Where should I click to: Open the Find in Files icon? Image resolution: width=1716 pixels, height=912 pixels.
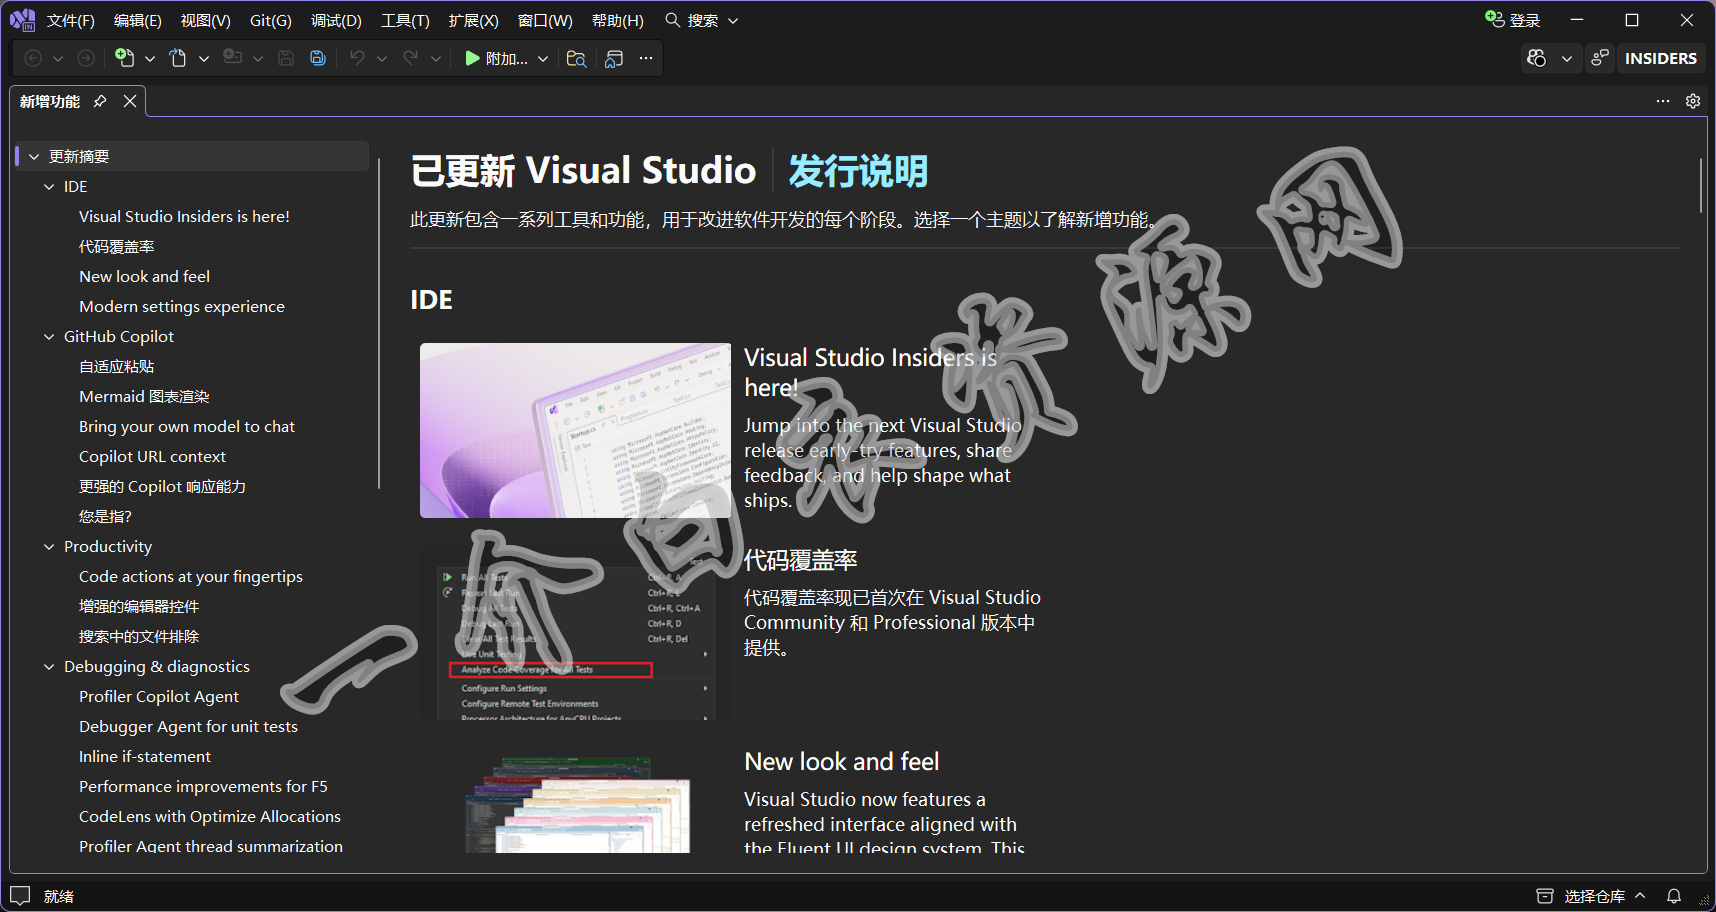576,58
